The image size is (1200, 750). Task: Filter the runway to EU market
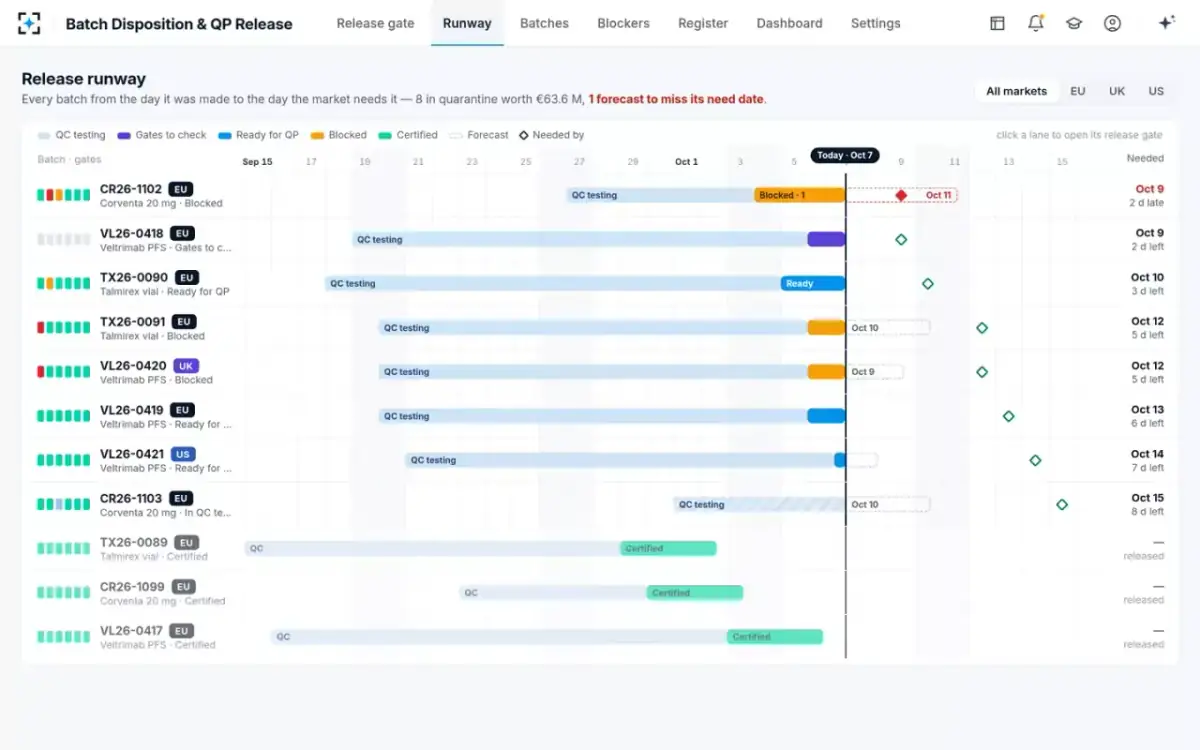(1077, 91)
